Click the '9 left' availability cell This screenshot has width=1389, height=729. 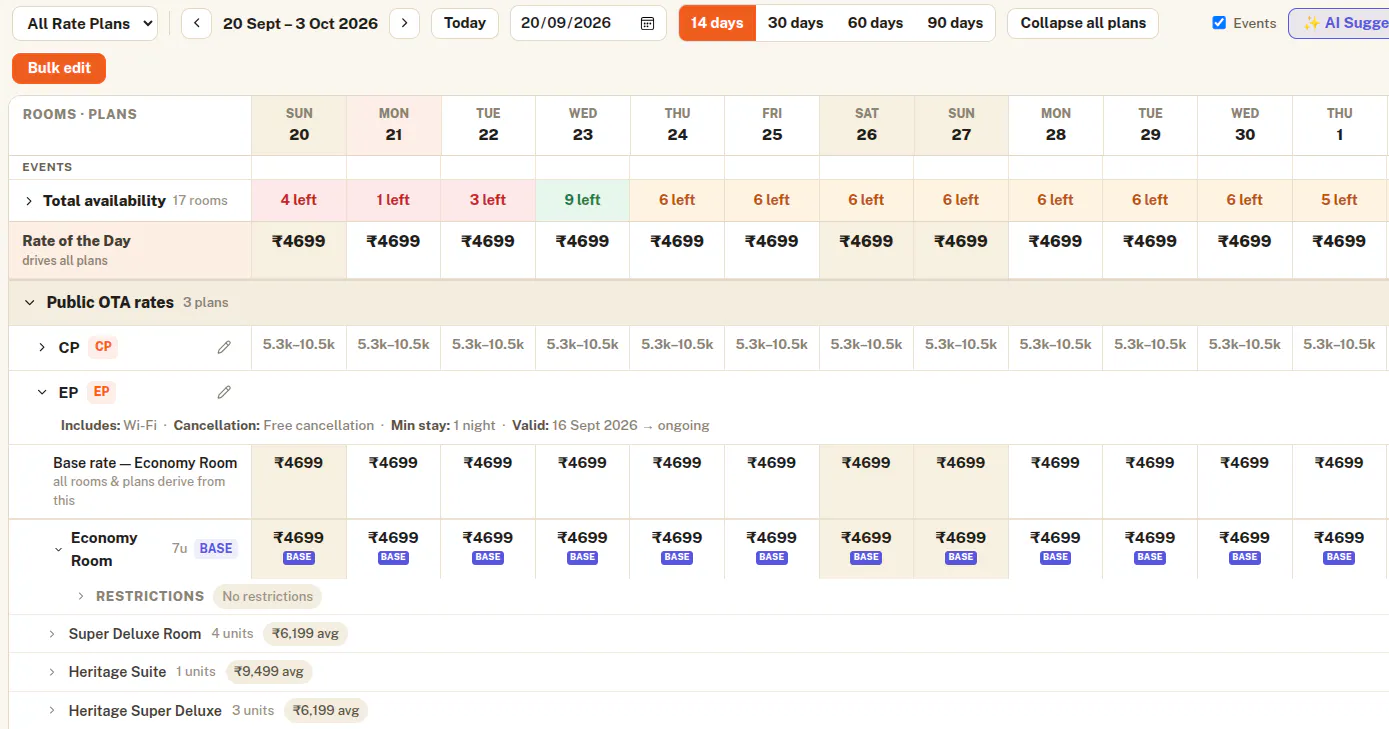[x=583, y=200]
